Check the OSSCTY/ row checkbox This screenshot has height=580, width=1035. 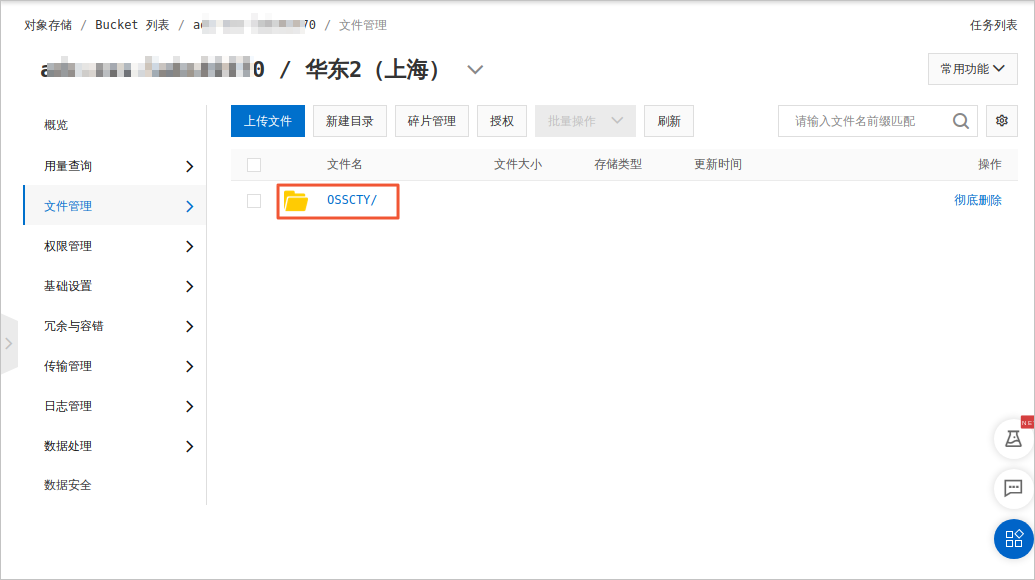coord(254,201)
